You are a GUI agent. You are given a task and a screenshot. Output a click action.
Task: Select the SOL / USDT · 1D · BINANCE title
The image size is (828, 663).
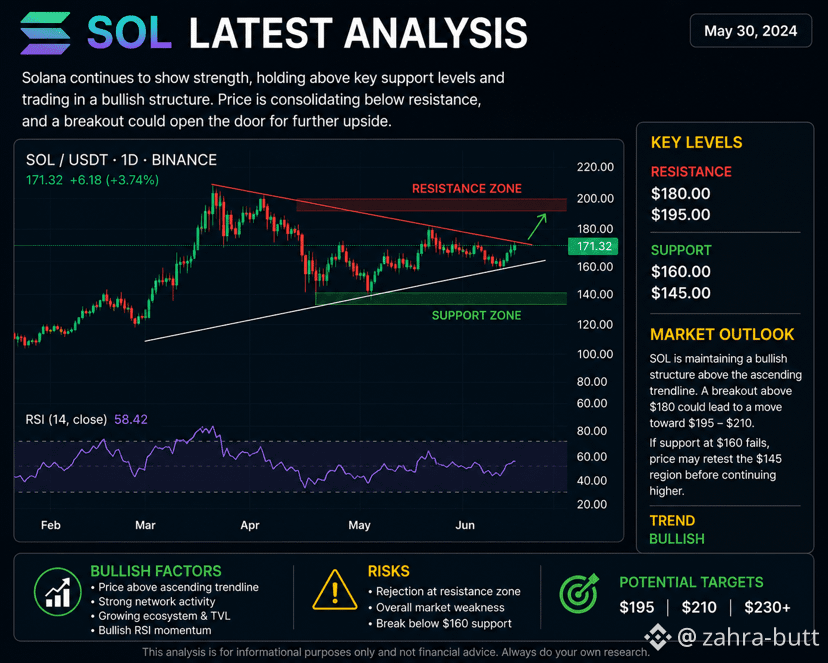pos(121,160)
